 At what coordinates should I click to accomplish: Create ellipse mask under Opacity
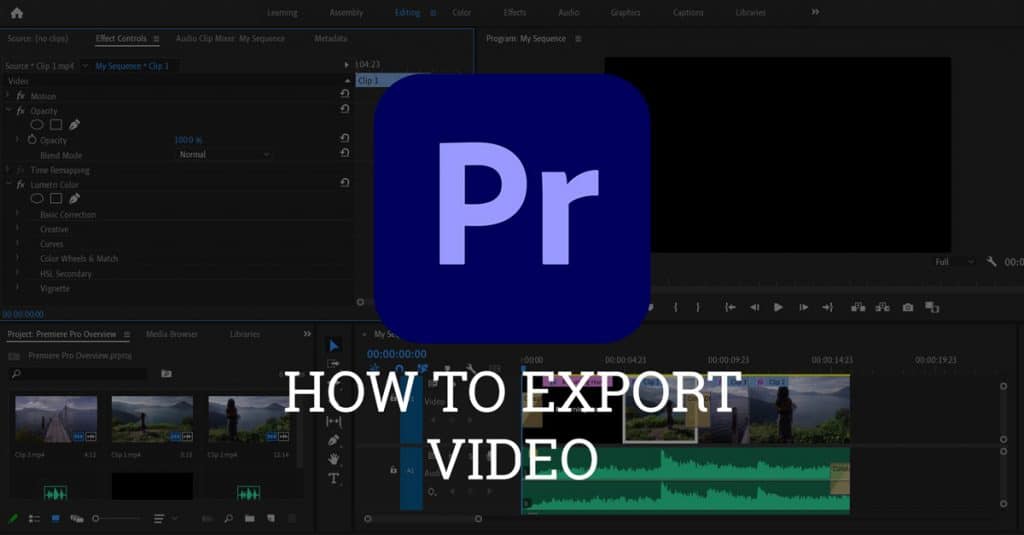[x=37, y=125]
